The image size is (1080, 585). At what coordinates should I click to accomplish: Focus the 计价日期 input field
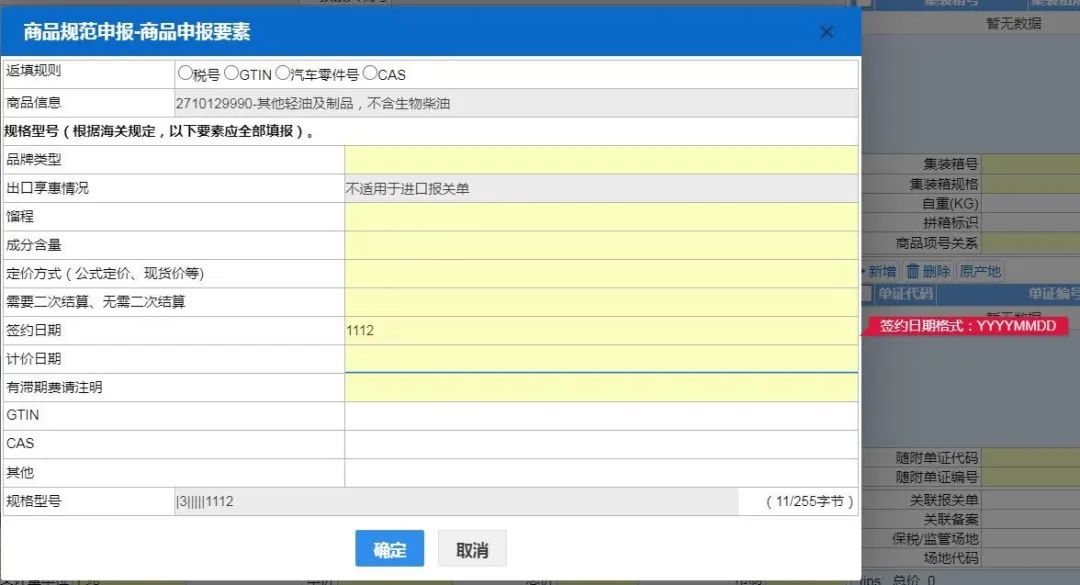coord(601,359)
